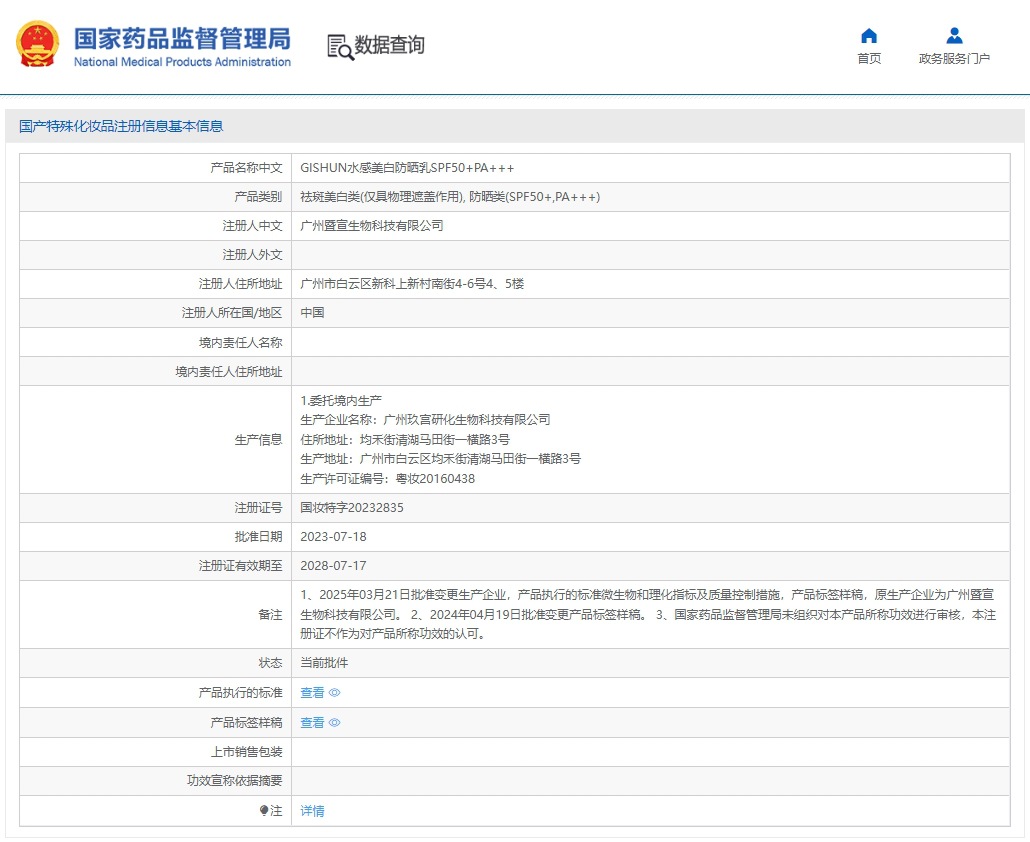The height and width of the screenshot is (842, 1030).
Task: Click the registration number 国妆特字20232835
Action: [352, 508]
